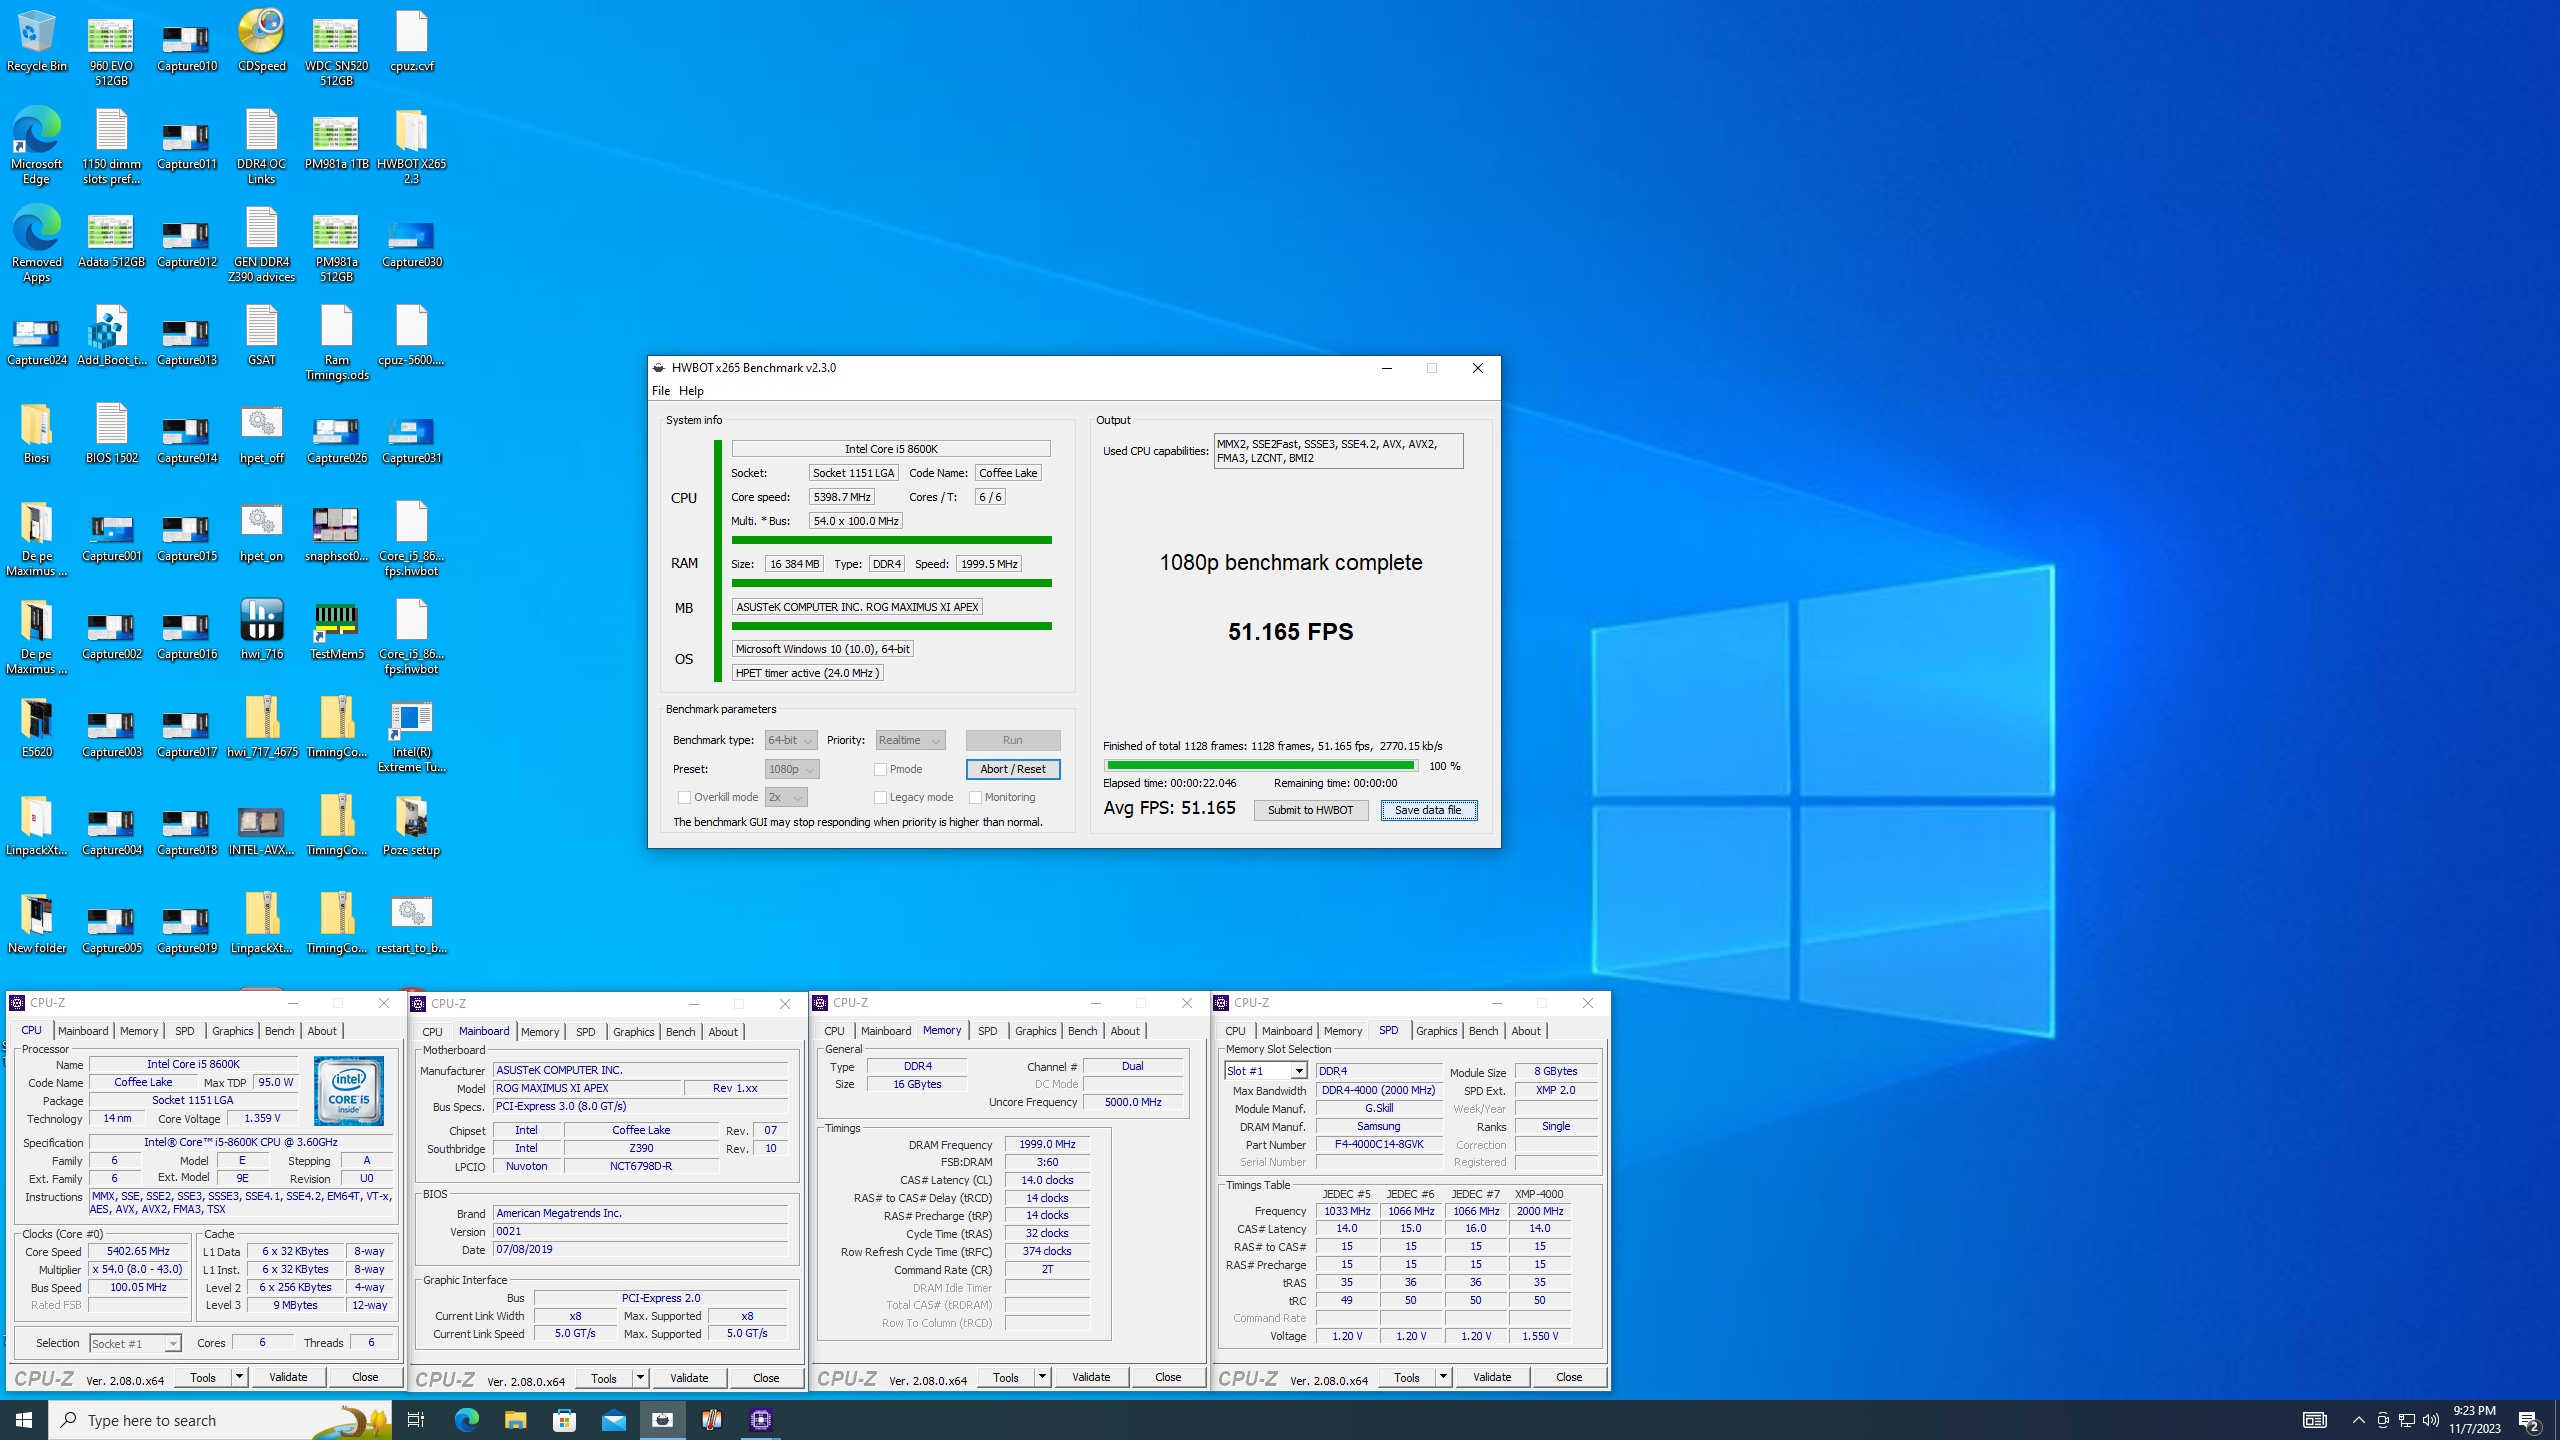The height and width of the screenshot is (1440, 2560).
Task: Toggle the Legacy mode checkbox
Action: pyautogui.click(x=880, y=797)
